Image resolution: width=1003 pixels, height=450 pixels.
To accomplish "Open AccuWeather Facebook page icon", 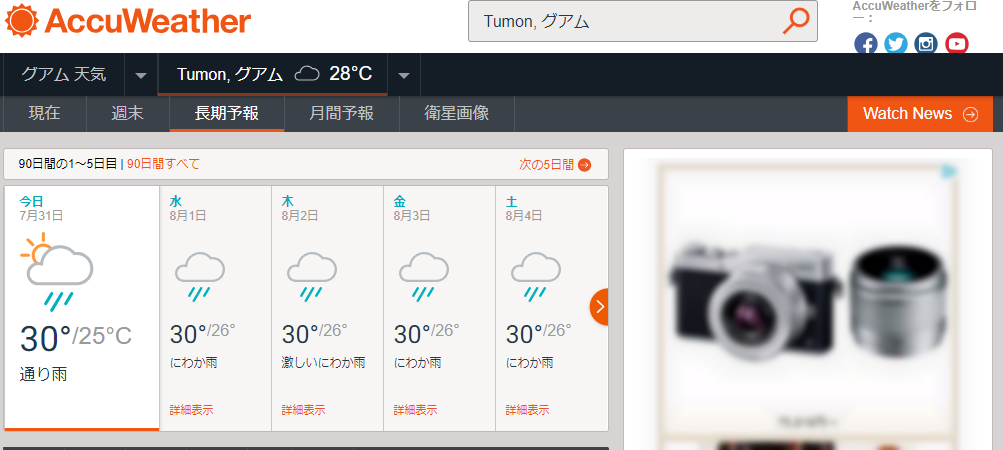I will tap(866, 44).
